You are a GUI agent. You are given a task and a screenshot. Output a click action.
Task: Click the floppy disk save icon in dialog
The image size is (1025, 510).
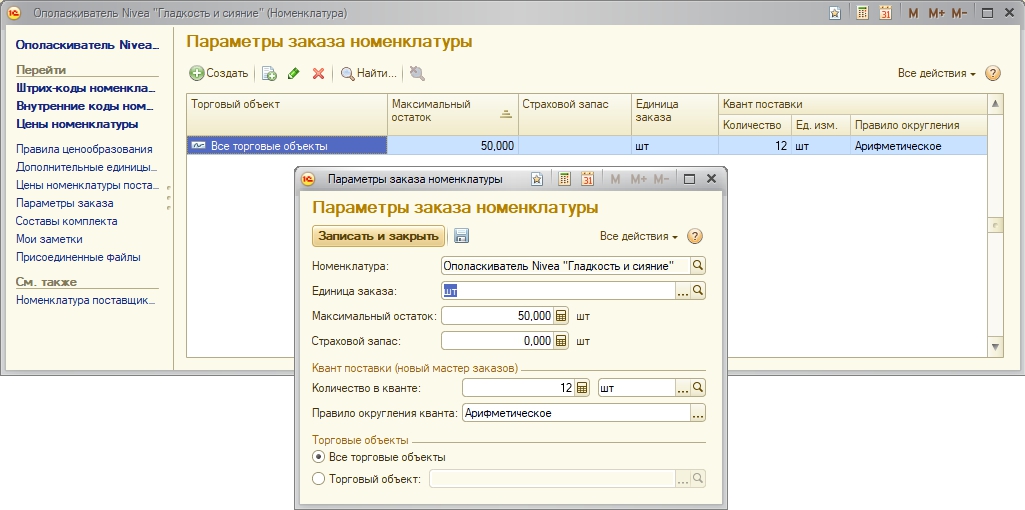(462, 236)
